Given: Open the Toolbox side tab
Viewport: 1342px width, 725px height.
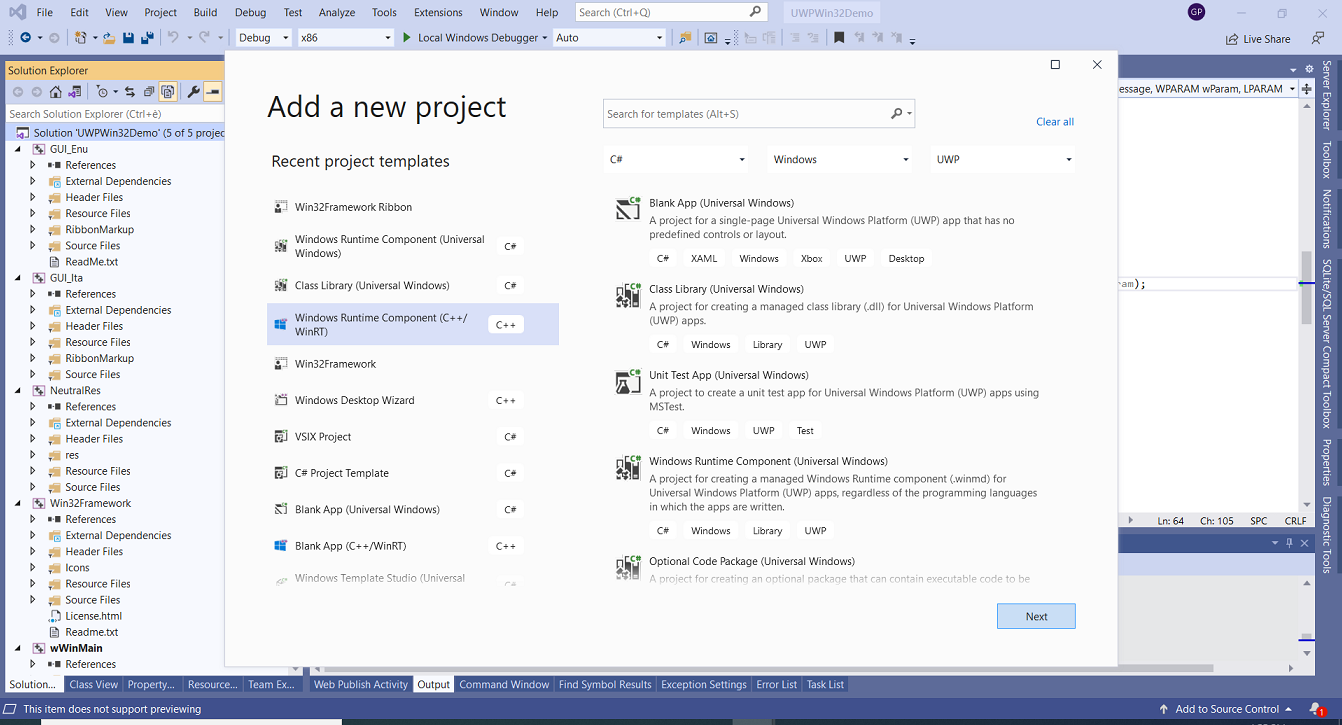Looking at the screenshot, I should pyautogui.click(x=1327, y=160).
